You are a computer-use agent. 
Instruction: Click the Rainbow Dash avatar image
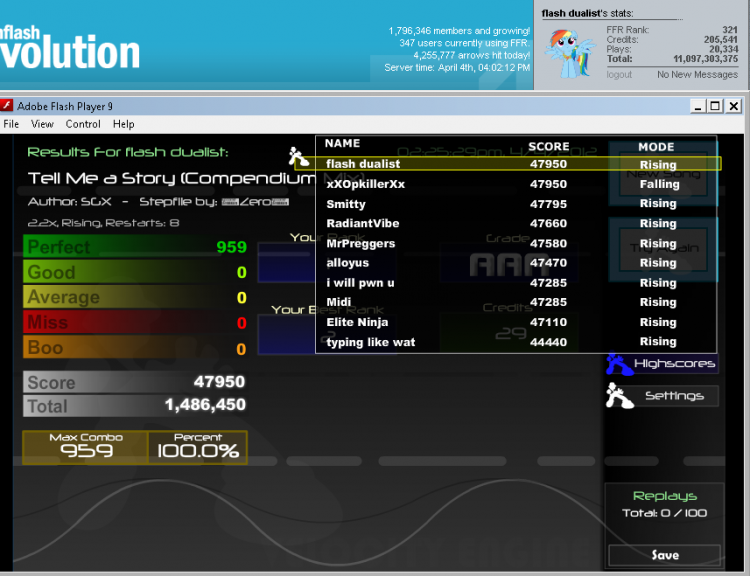[x=570, y=53]
